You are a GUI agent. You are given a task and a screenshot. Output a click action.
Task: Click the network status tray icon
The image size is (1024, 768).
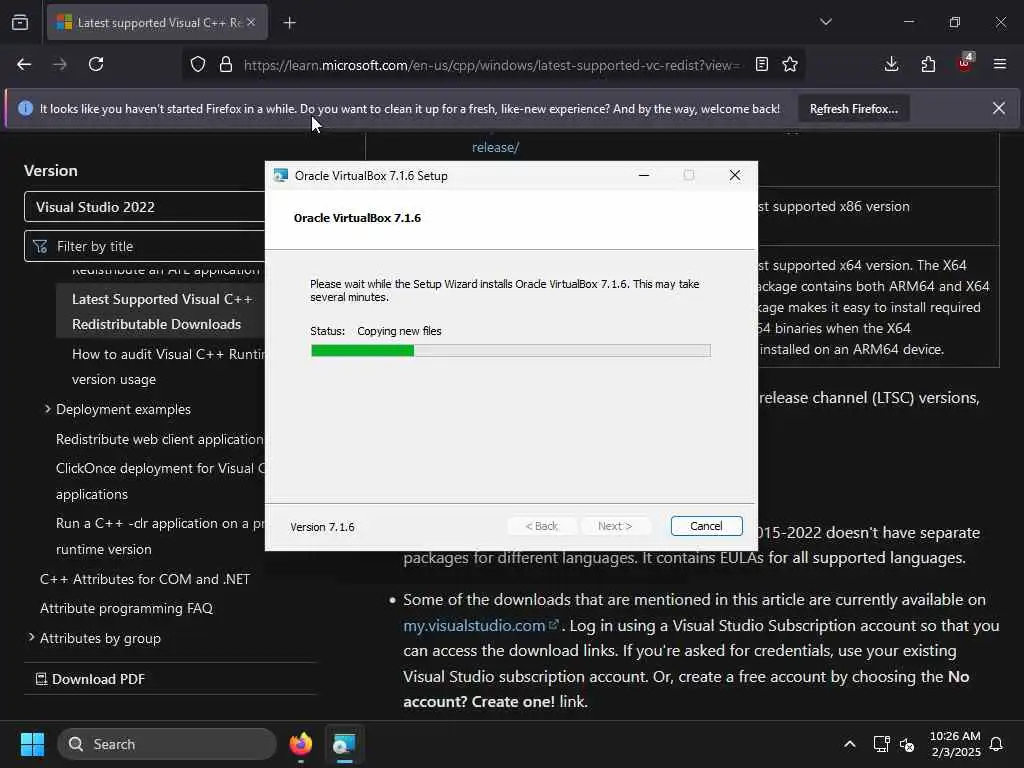point(881,744)
